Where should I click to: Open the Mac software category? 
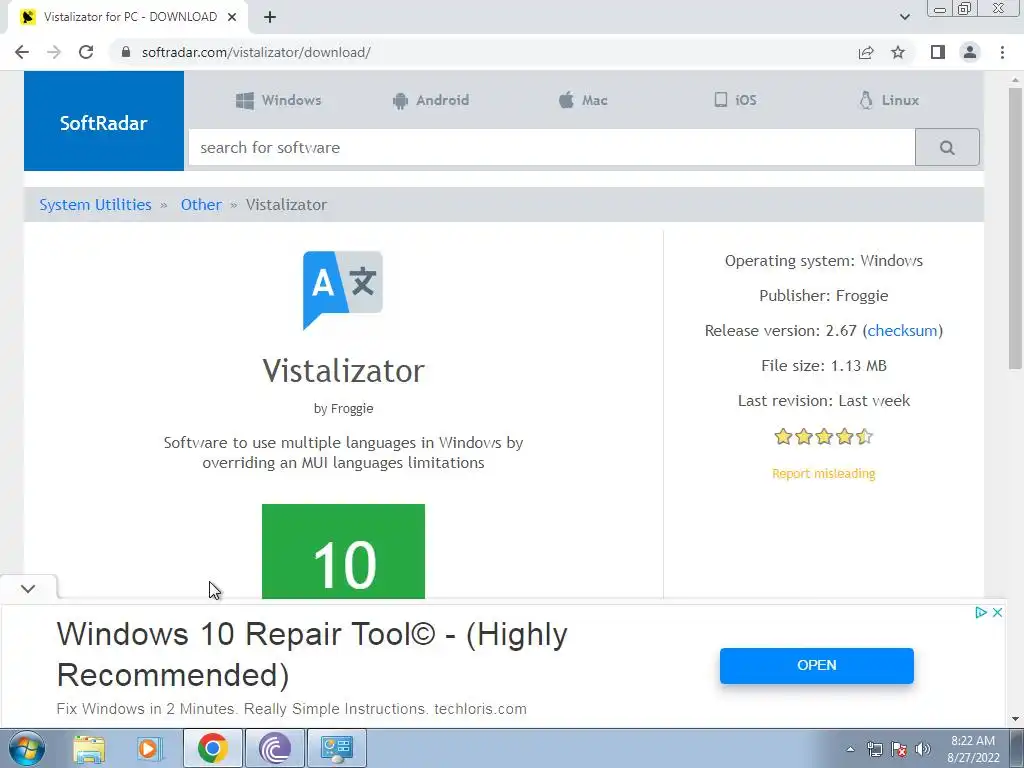pyautogui.click(x=583, y=100)
